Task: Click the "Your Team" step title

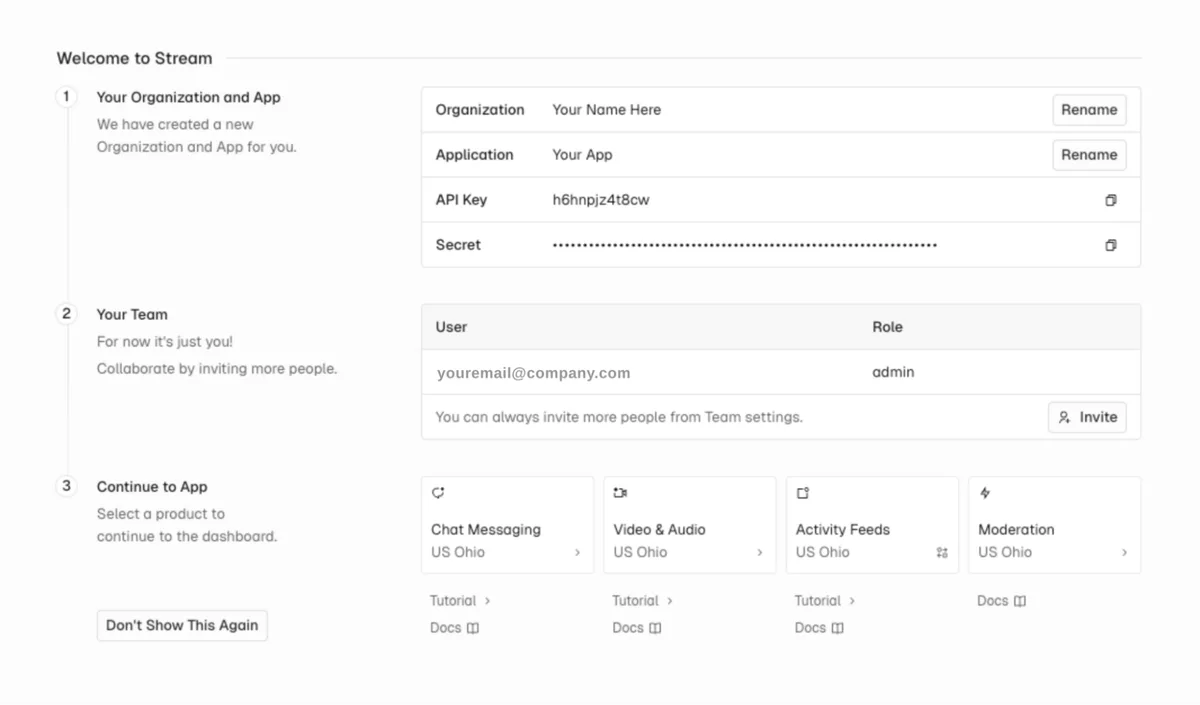Action: click(132, 314)
